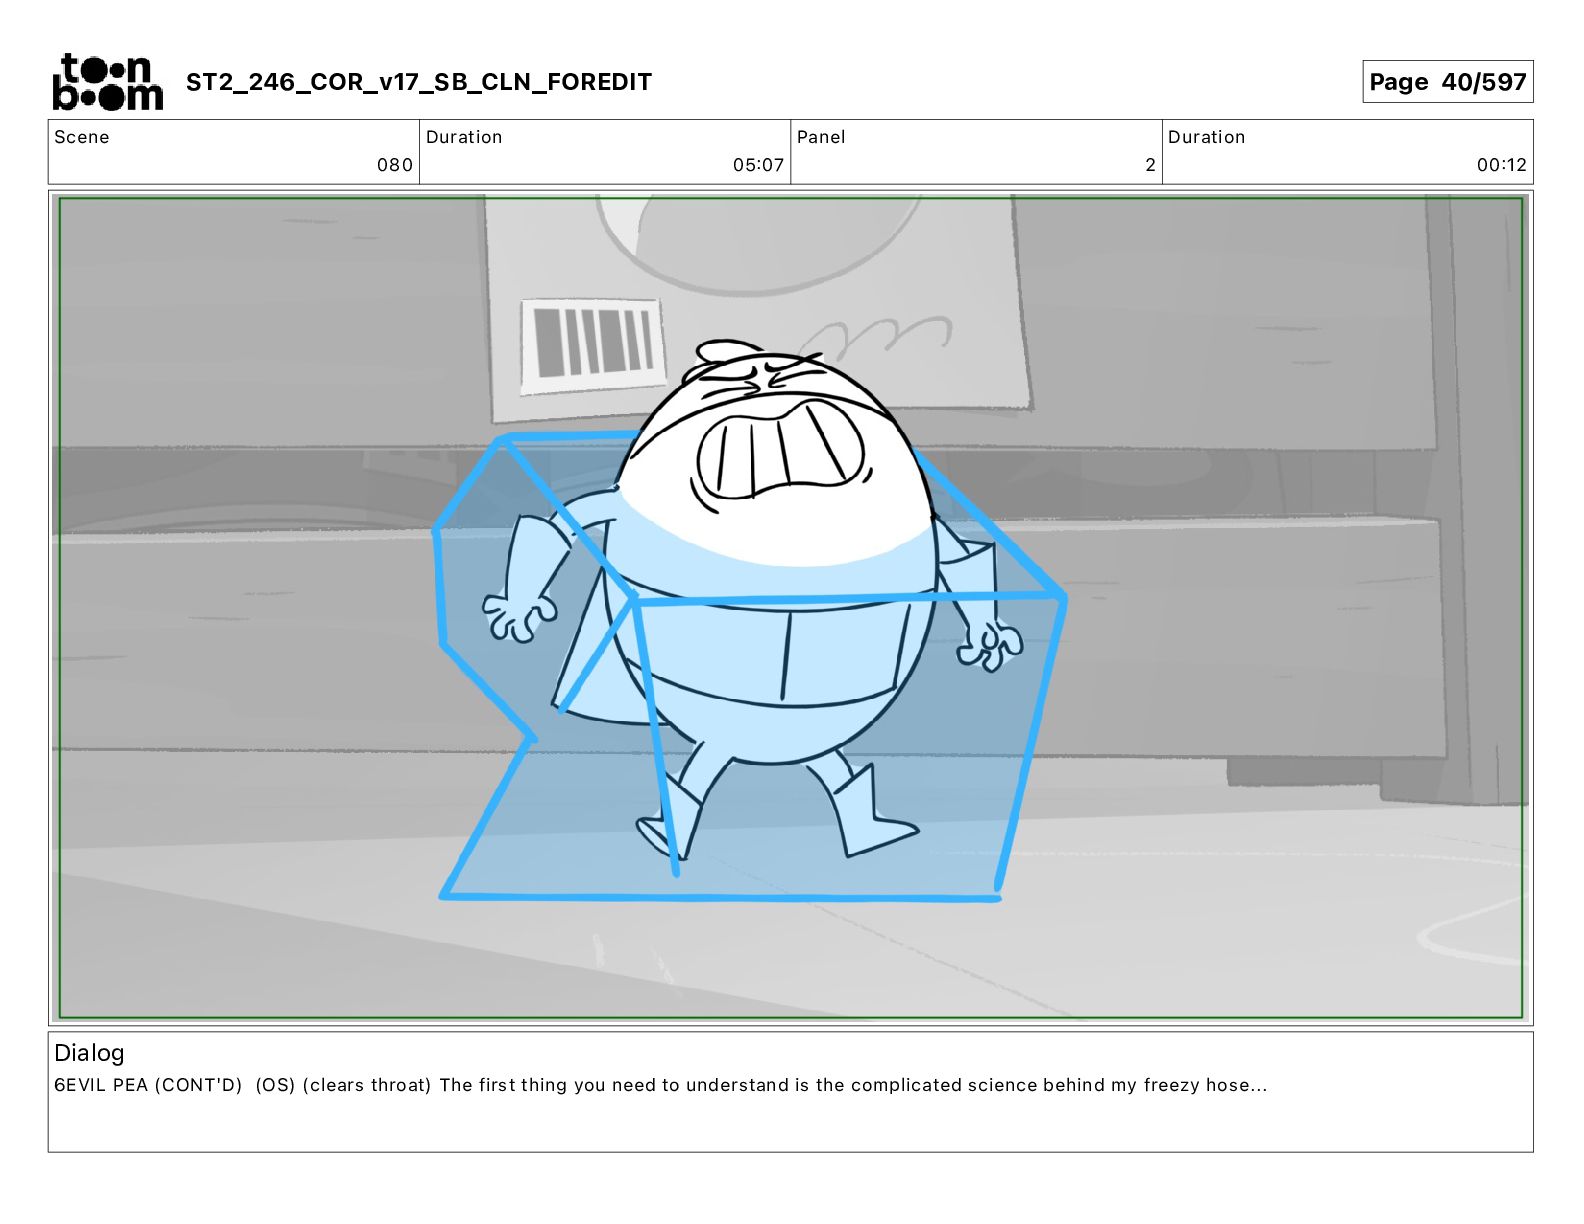Click the Toon Boom logo
This screenshot has height=1224, width=1584.
pyautogui.click(x=107, y=81)
